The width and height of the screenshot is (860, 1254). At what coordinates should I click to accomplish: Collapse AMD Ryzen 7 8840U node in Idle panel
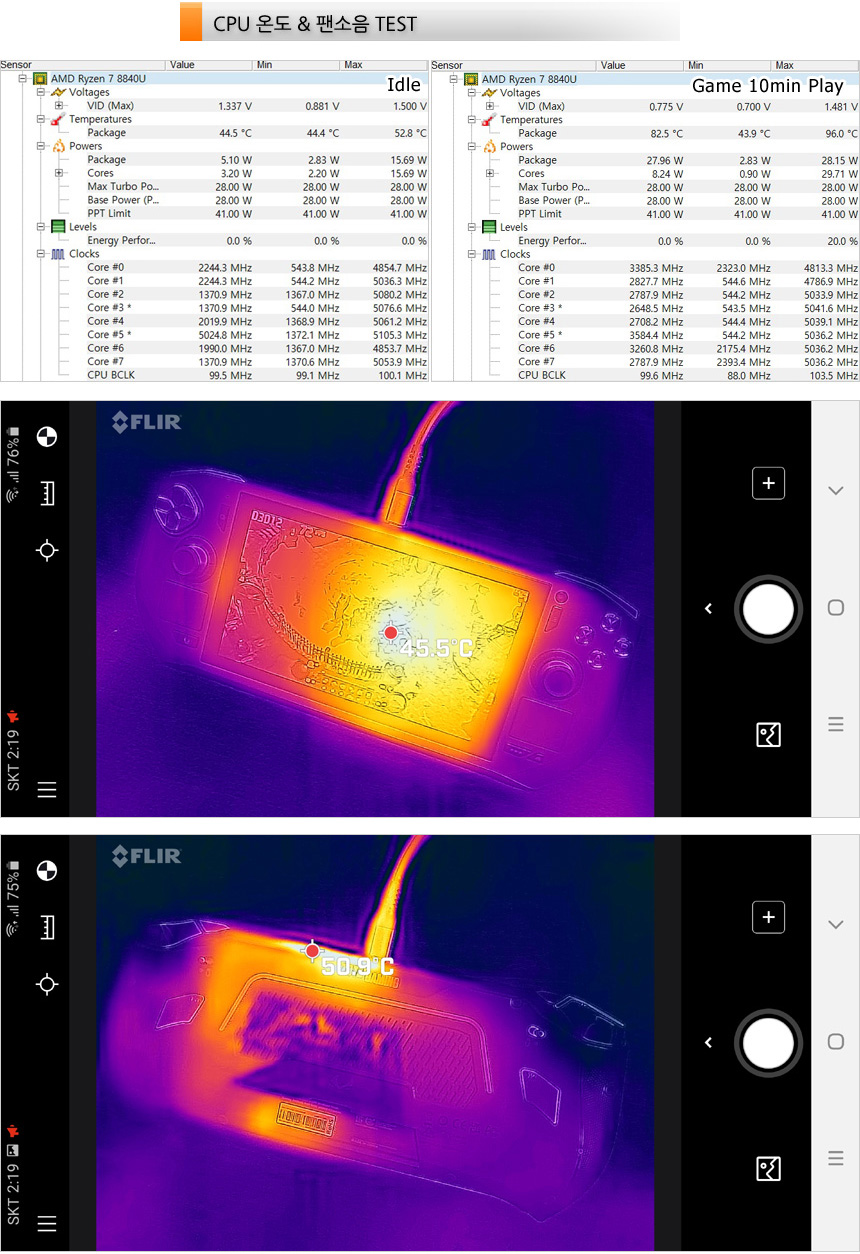coord(22,79)
